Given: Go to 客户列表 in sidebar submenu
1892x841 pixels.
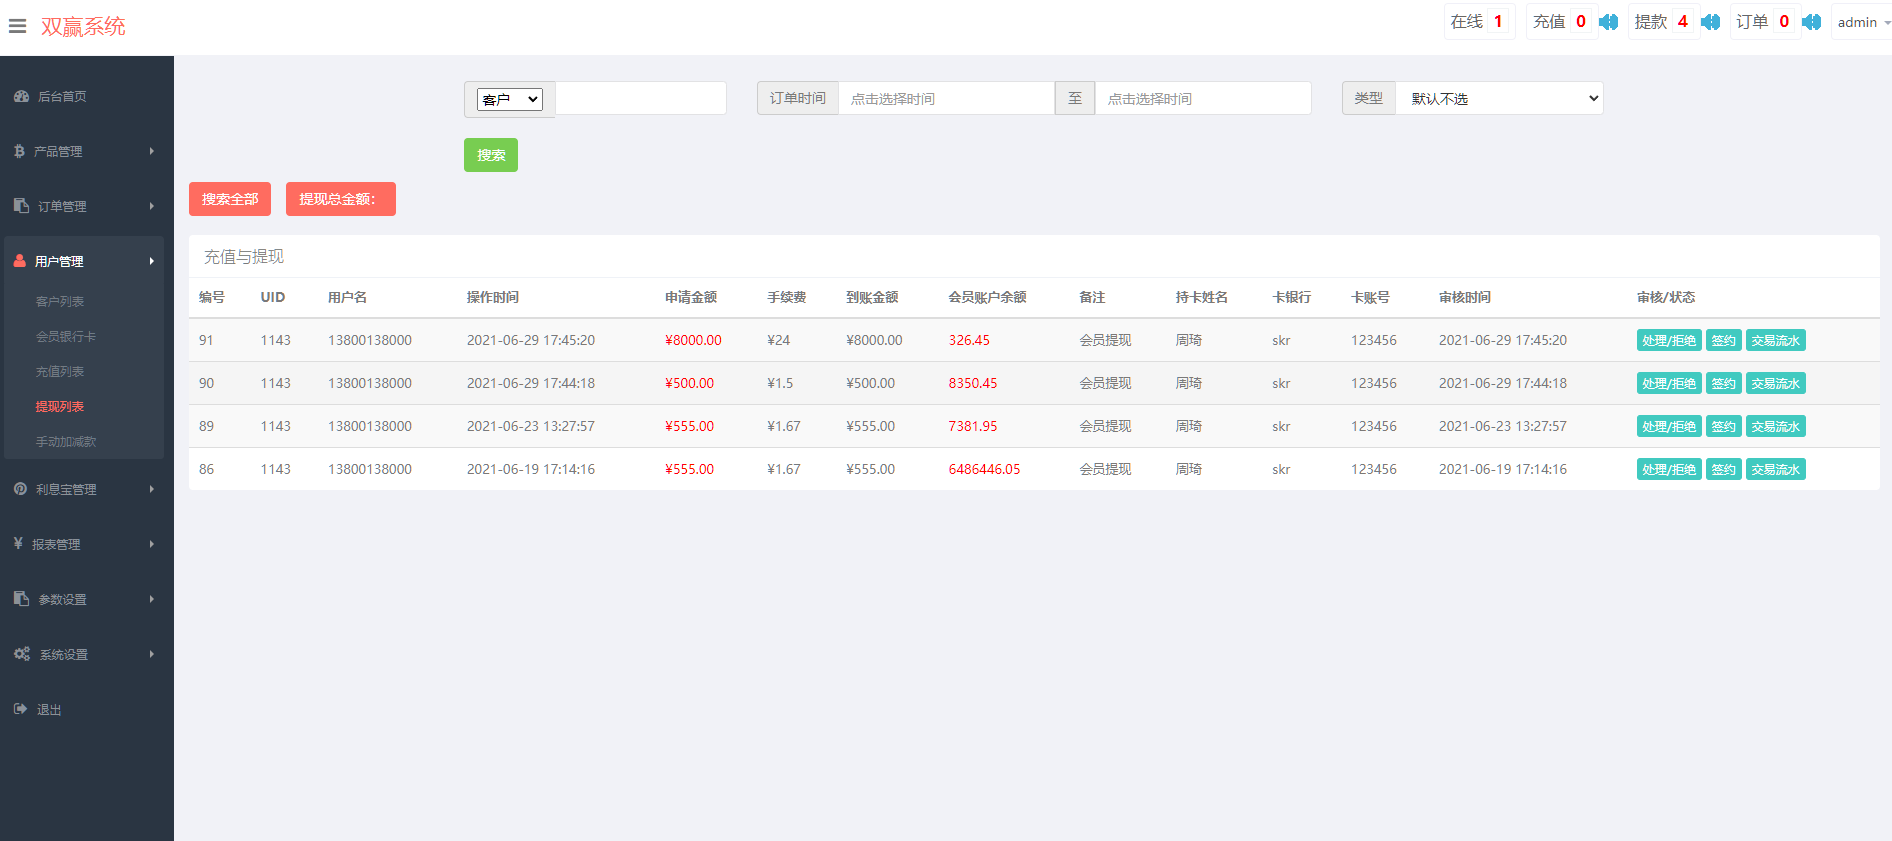Looking at the screenshot, I should 60,301.
